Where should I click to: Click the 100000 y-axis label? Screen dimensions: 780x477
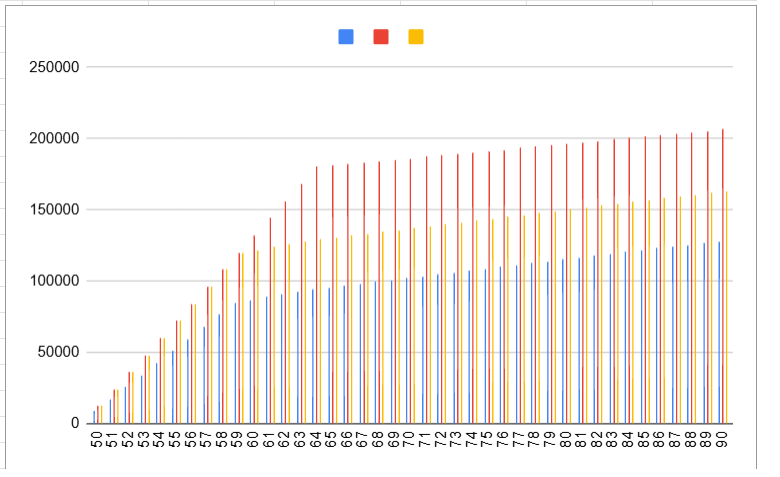(x=53, y=281)
